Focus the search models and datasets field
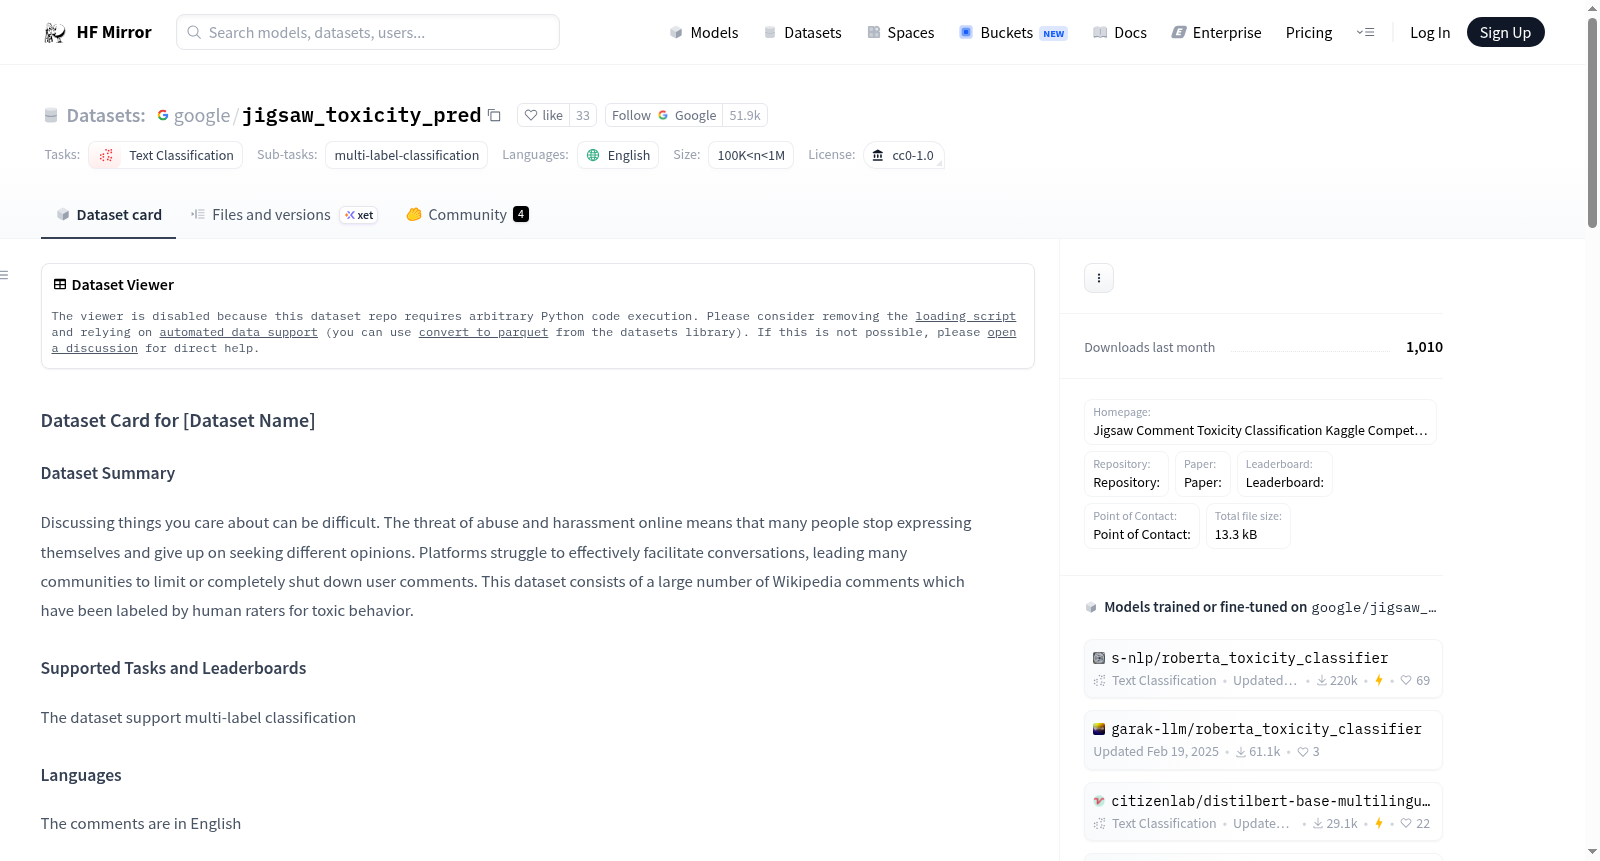Viewport: 1600px width, 861px height. coord(368,32)
